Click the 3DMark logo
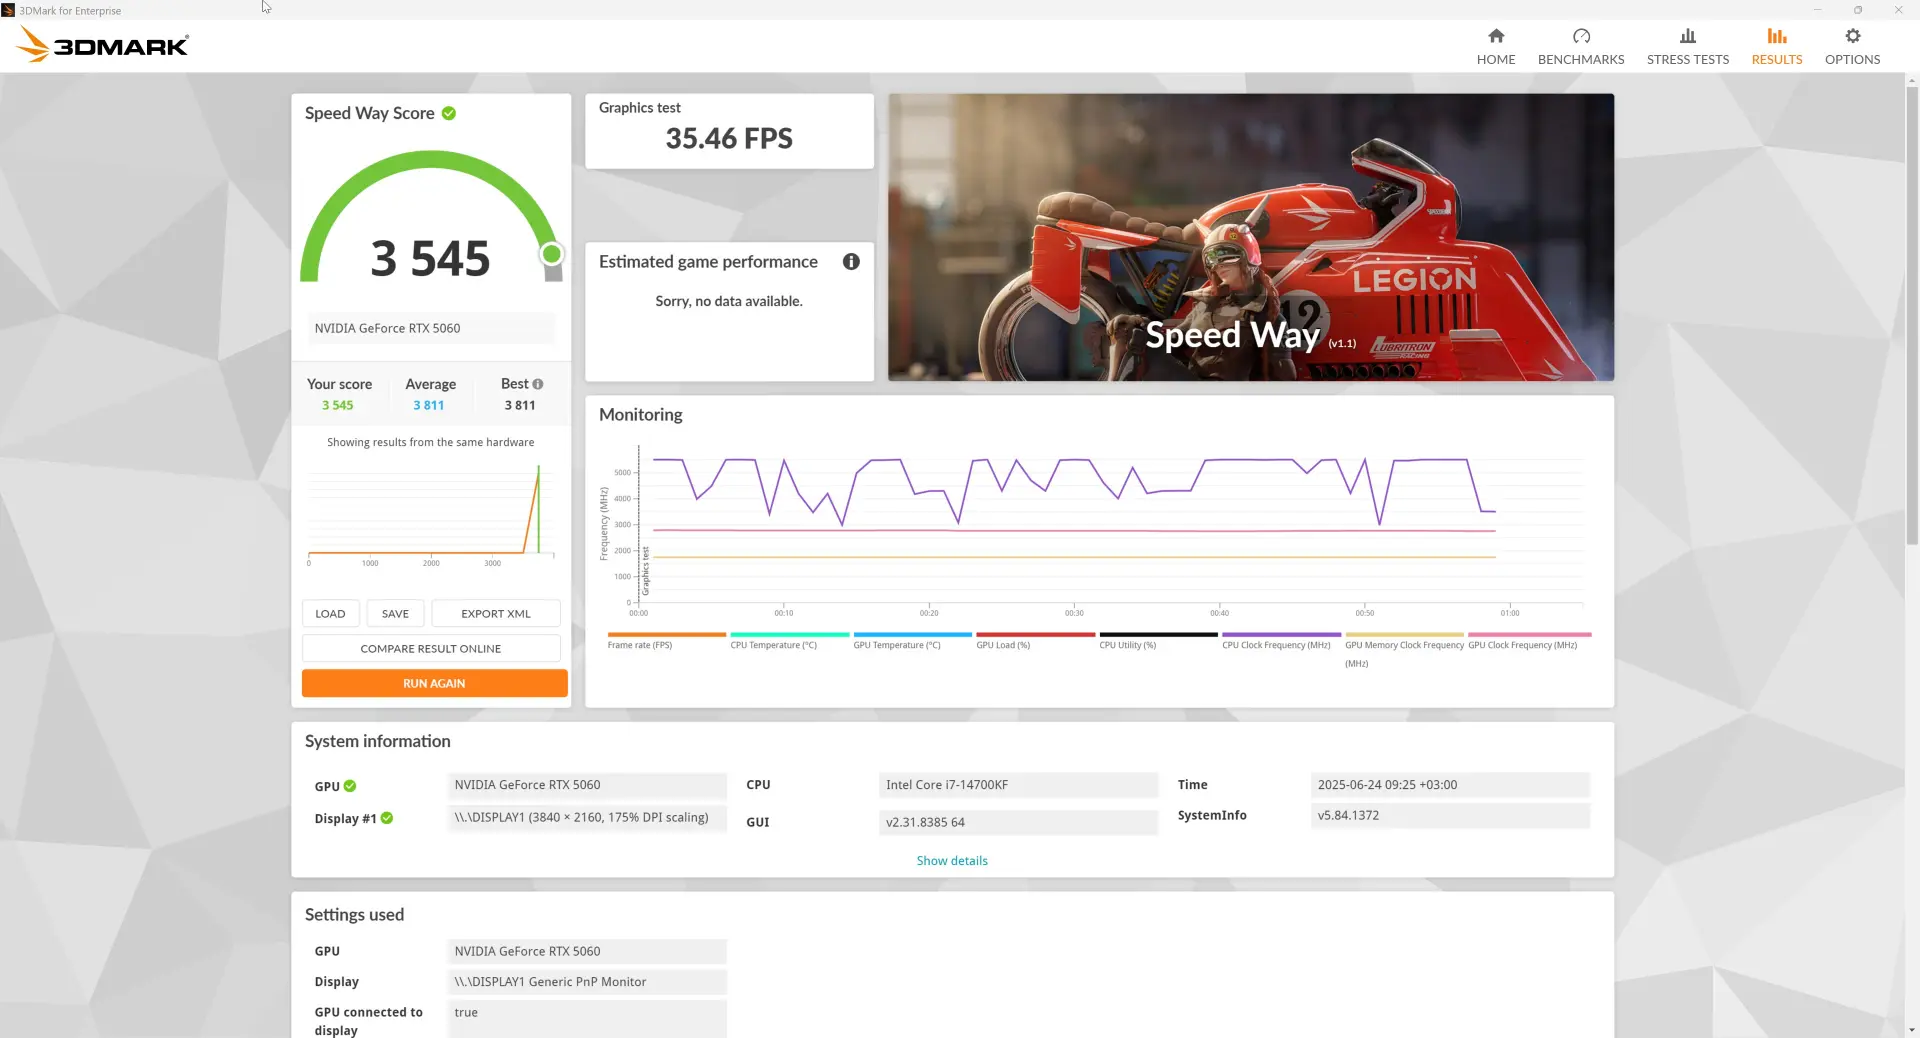 pos(103,45)
